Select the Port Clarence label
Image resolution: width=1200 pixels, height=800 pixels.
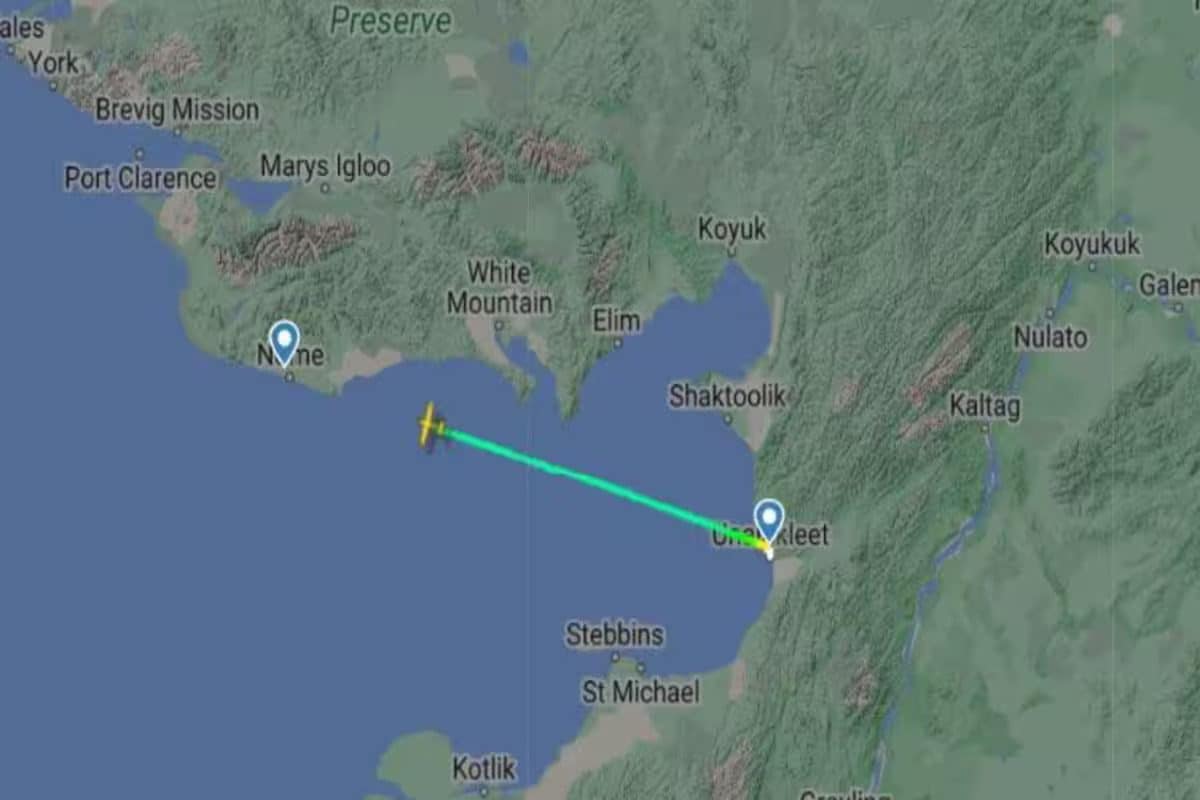(x=140, y=178)
